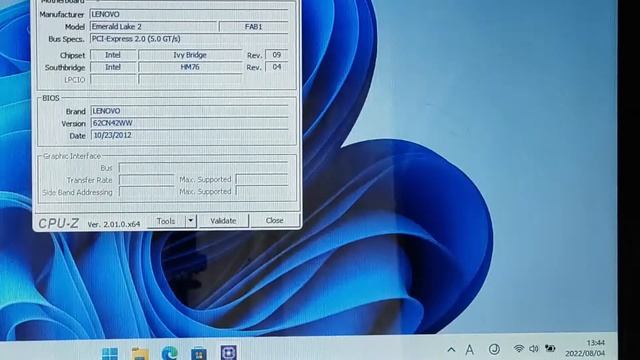The height and width of the screenshot is (360, 640).
Task: Click the Close button in CPU-Z
Action: (x=275, y=220)
